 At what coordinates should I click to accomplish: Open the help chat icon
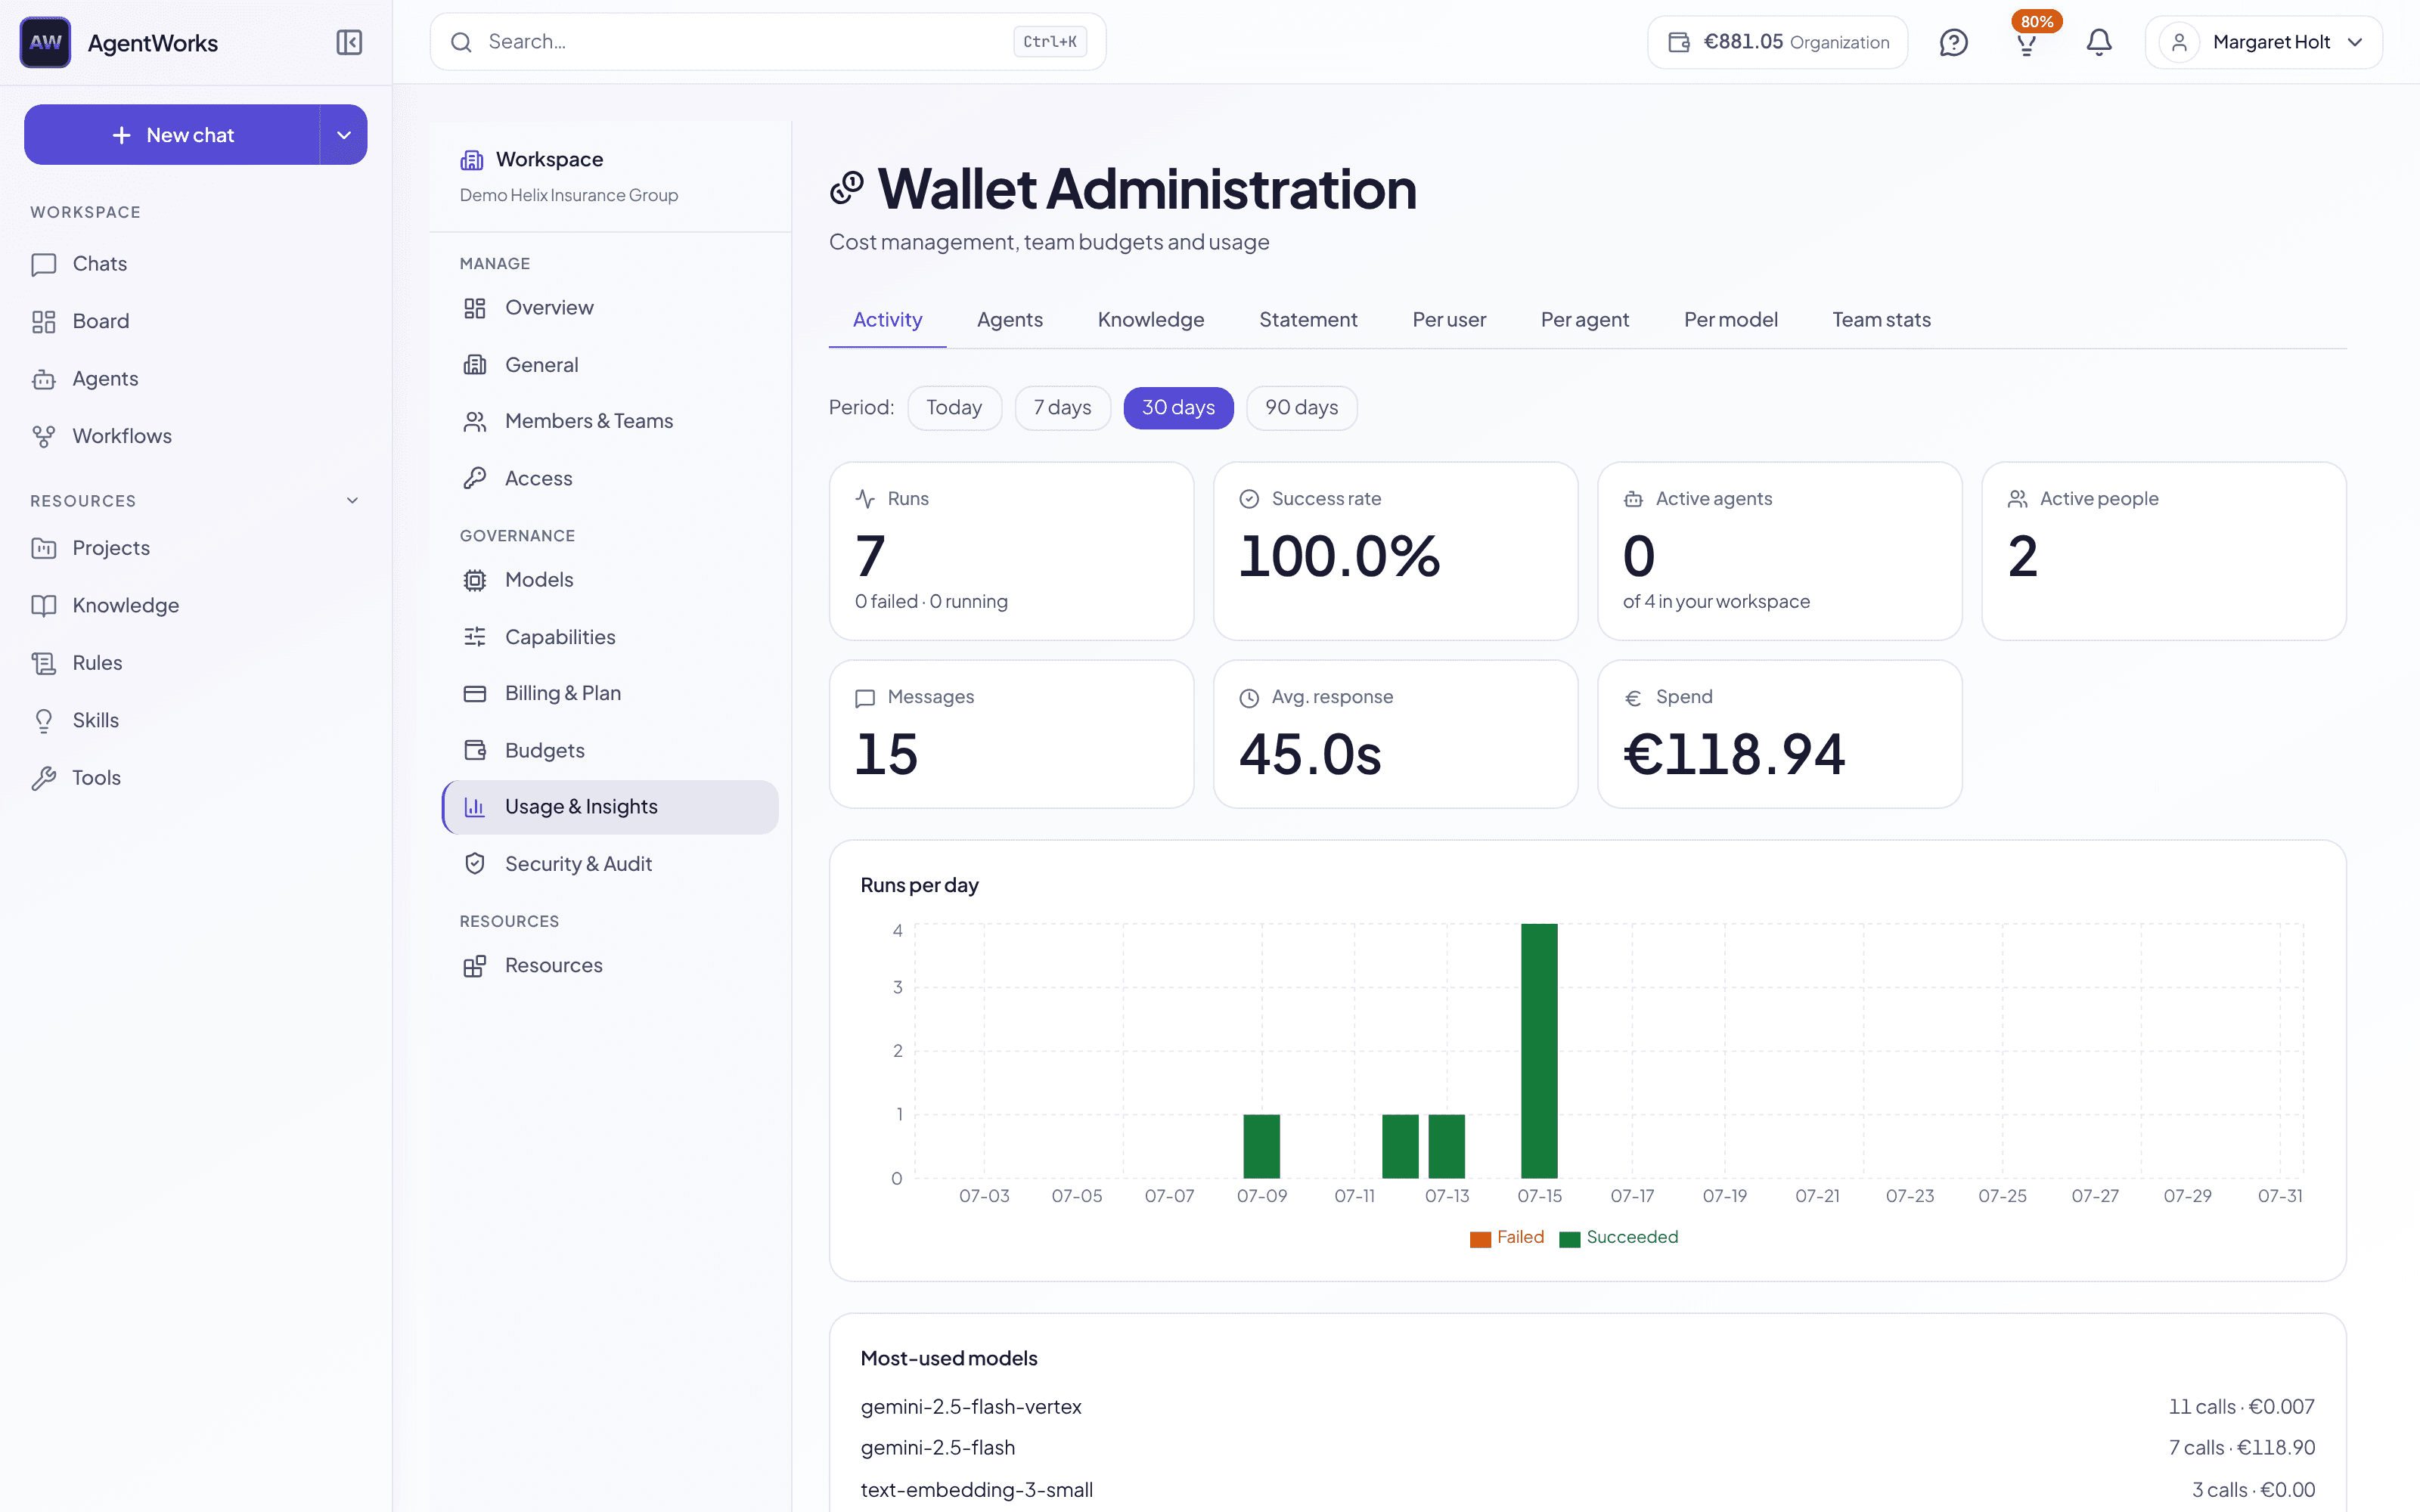click(x=1953, y=42)
